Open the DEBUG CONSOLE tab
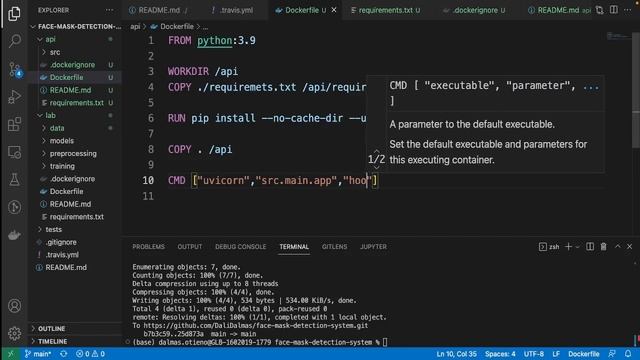640x360 pixels. [x=240, y=247]
